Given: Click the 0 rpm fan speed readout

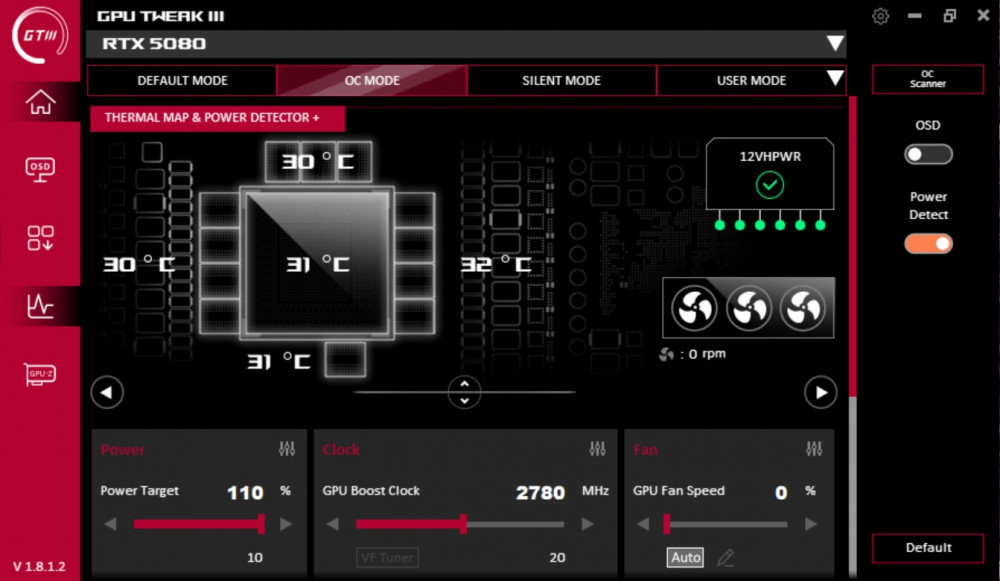Looking at the screenshot, I should coord(693,354).
